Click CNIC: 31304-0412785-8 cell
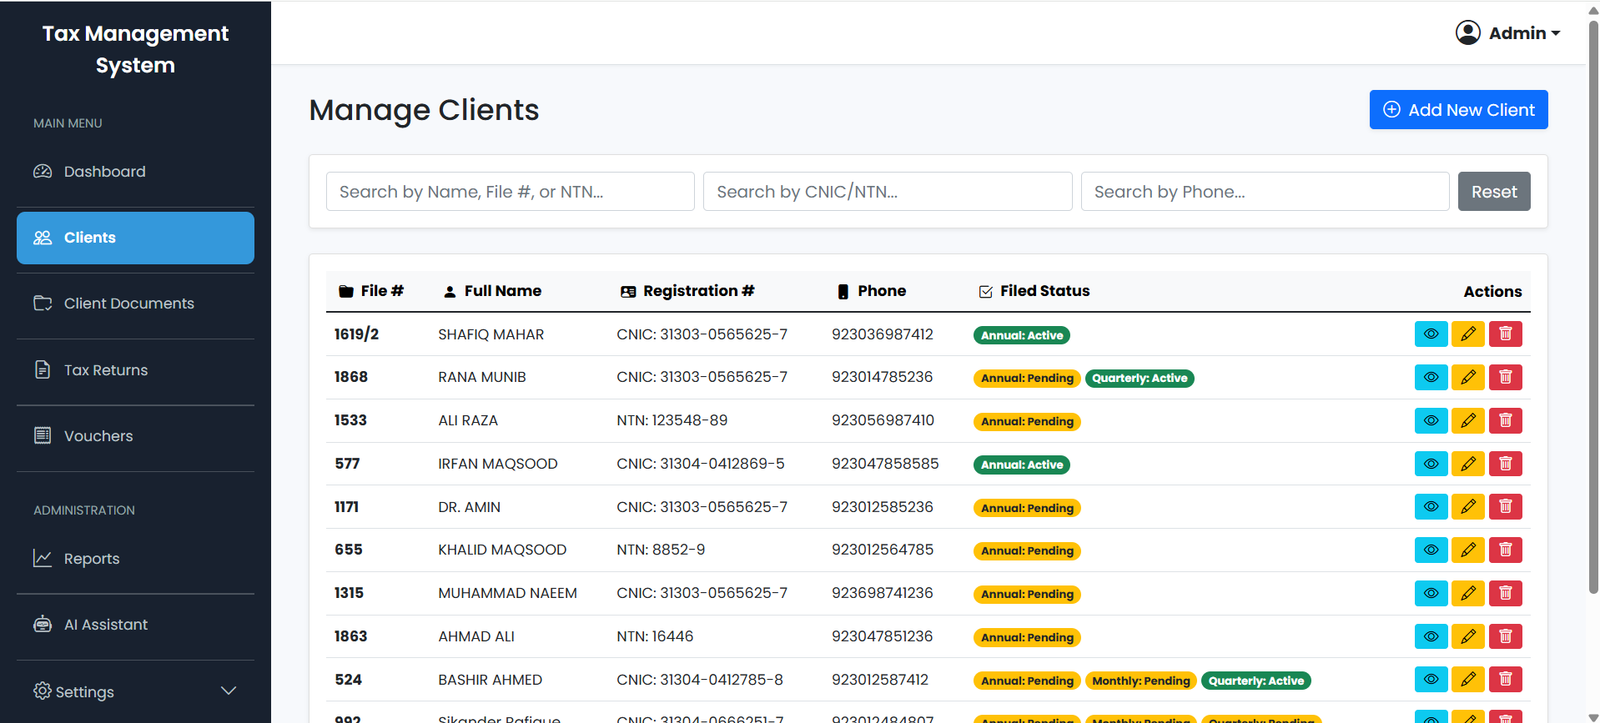 pos(700,679)
